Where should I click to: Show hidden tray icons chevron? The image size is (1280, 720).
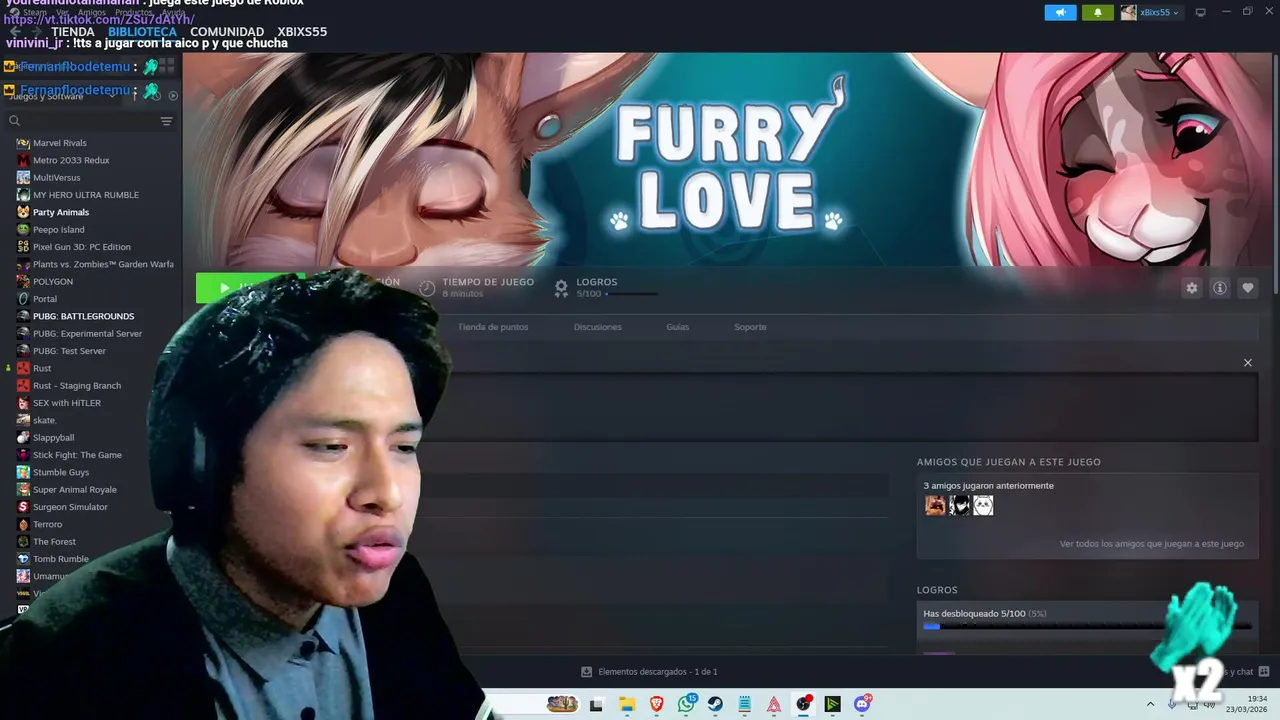pyautogui.click(x=1150, y=704)
